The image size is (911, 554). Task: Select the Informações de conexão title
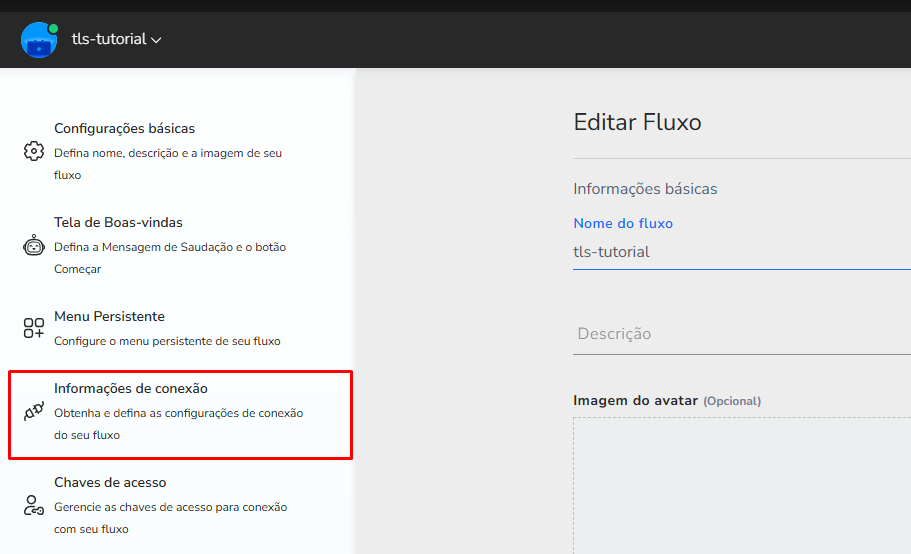(x=130, y=389)
